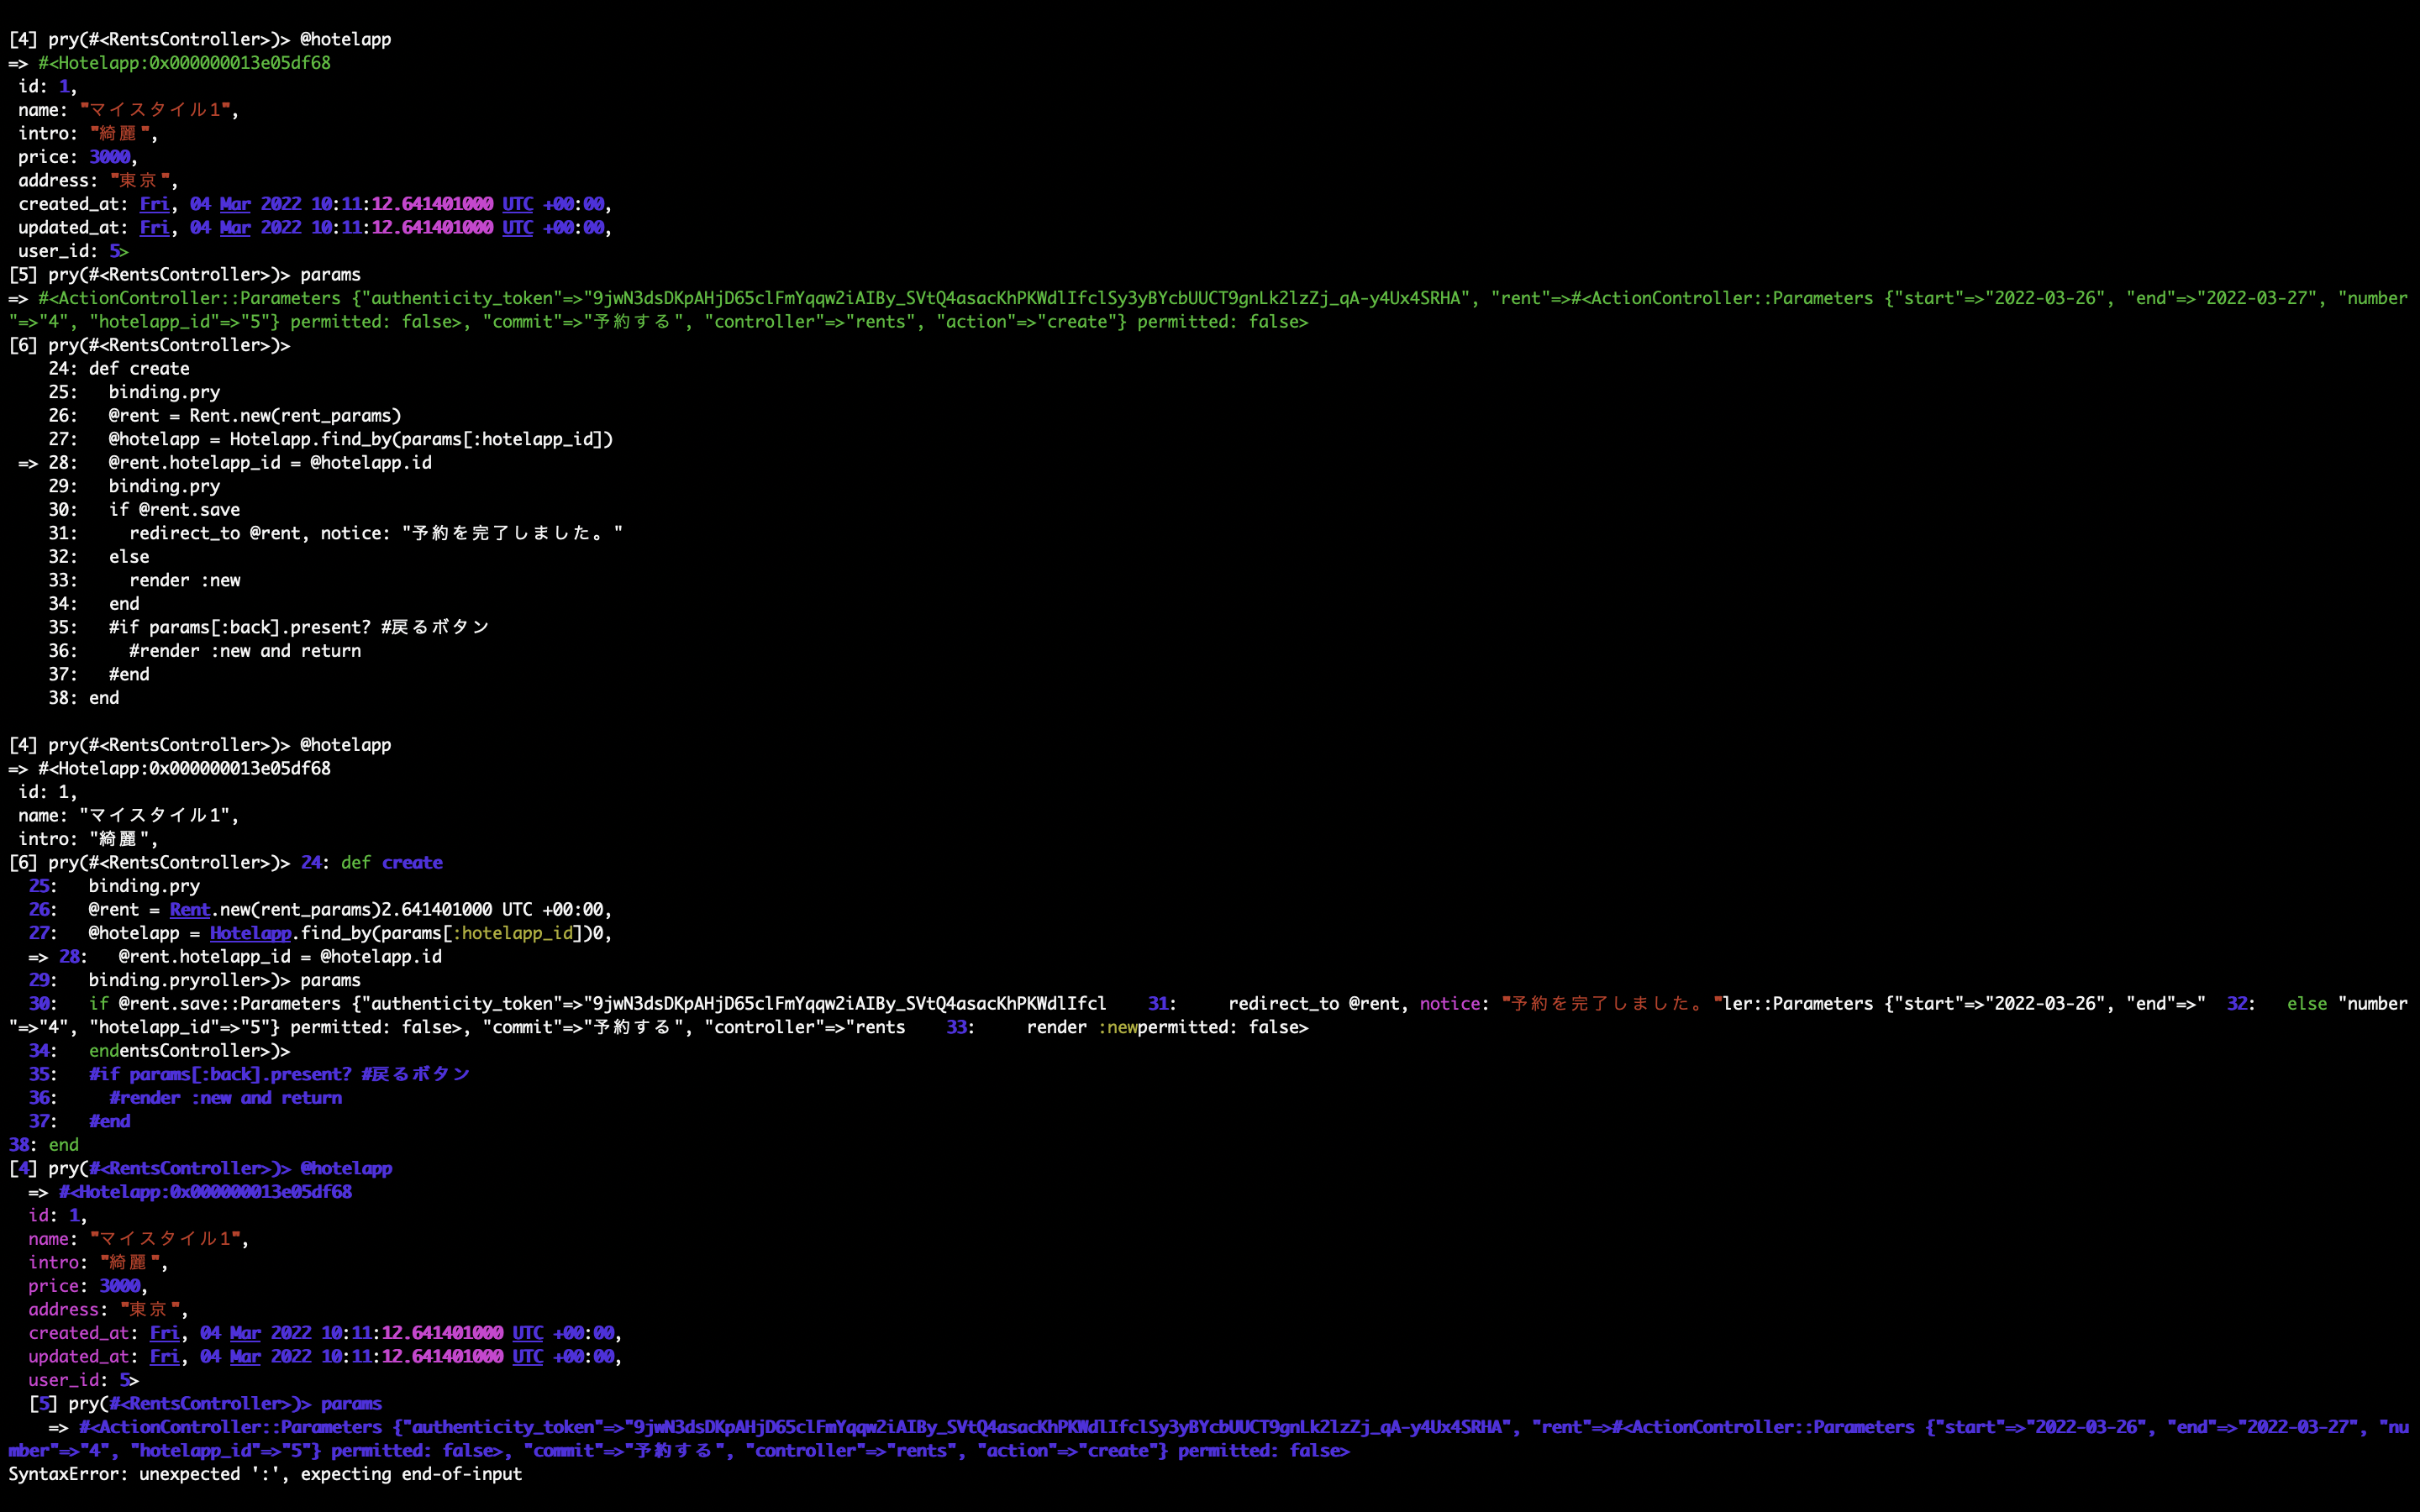Click white 'redirect_to @rent' on line 31
This screenshot has height=1512, width=2420.
click(215, 533)
